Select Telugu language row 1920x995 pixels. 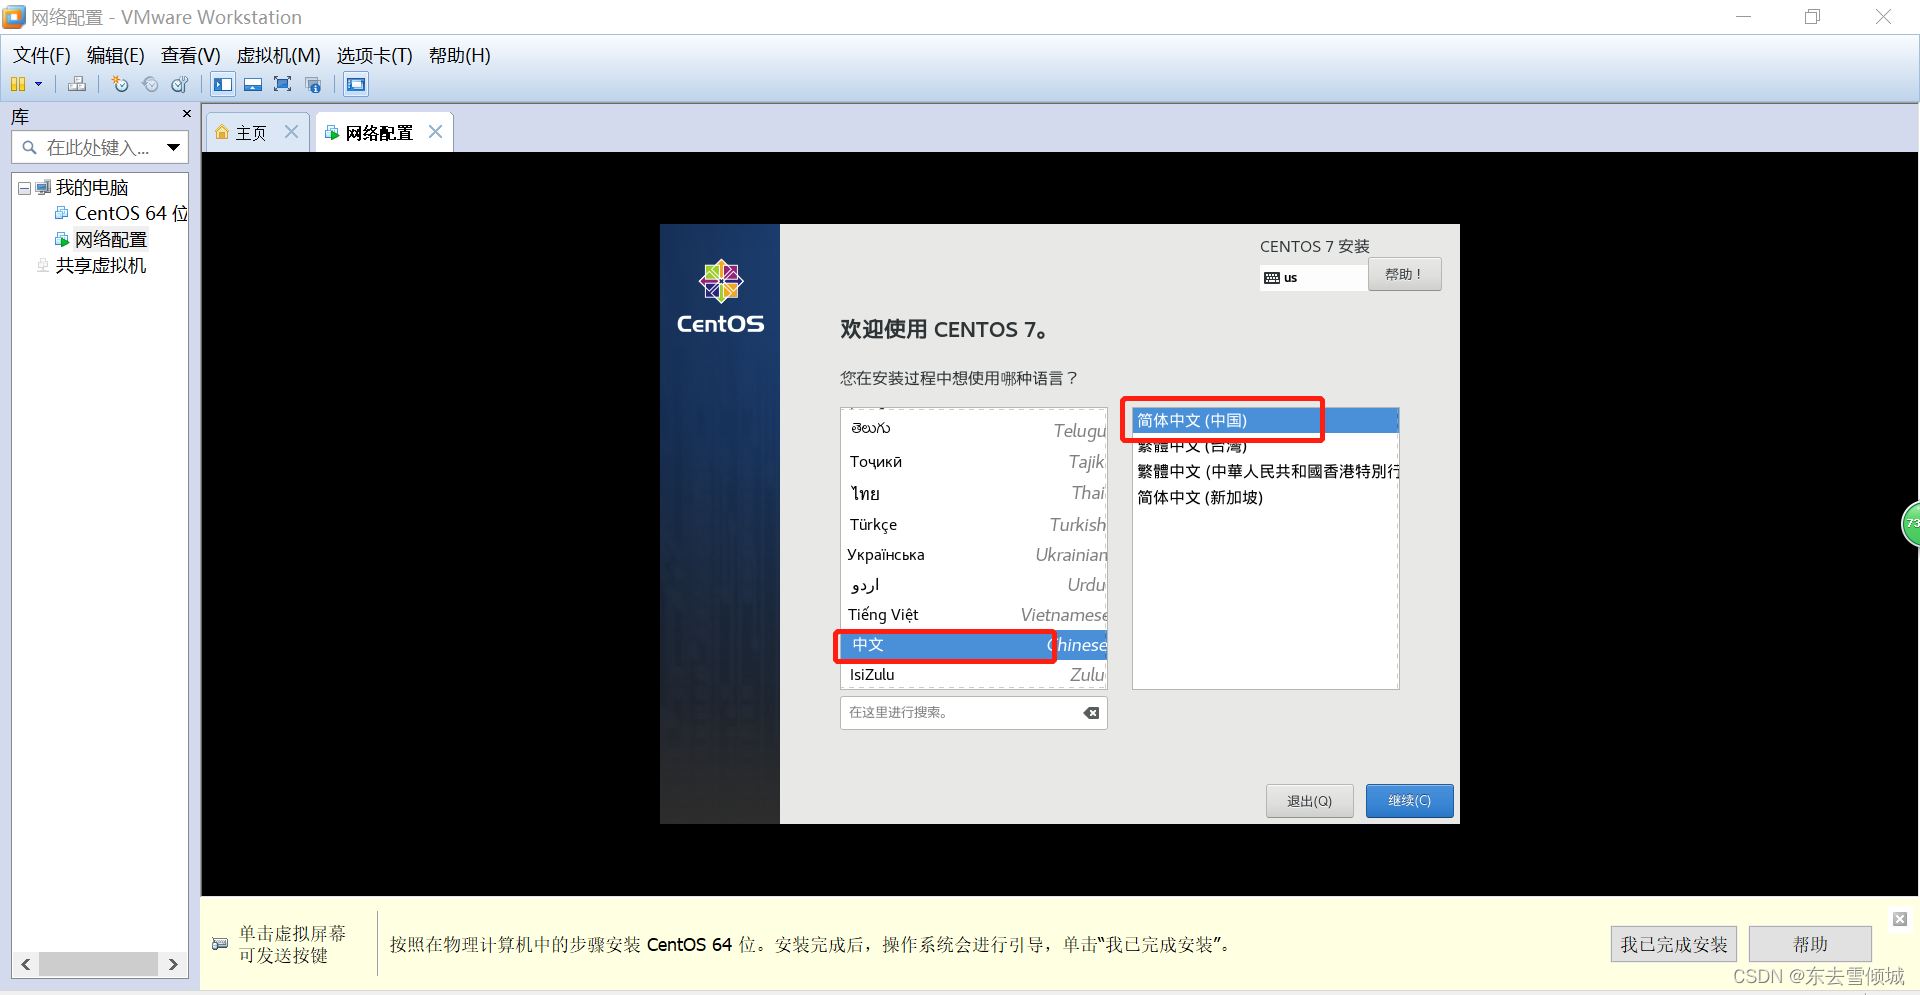pos(974,429)
